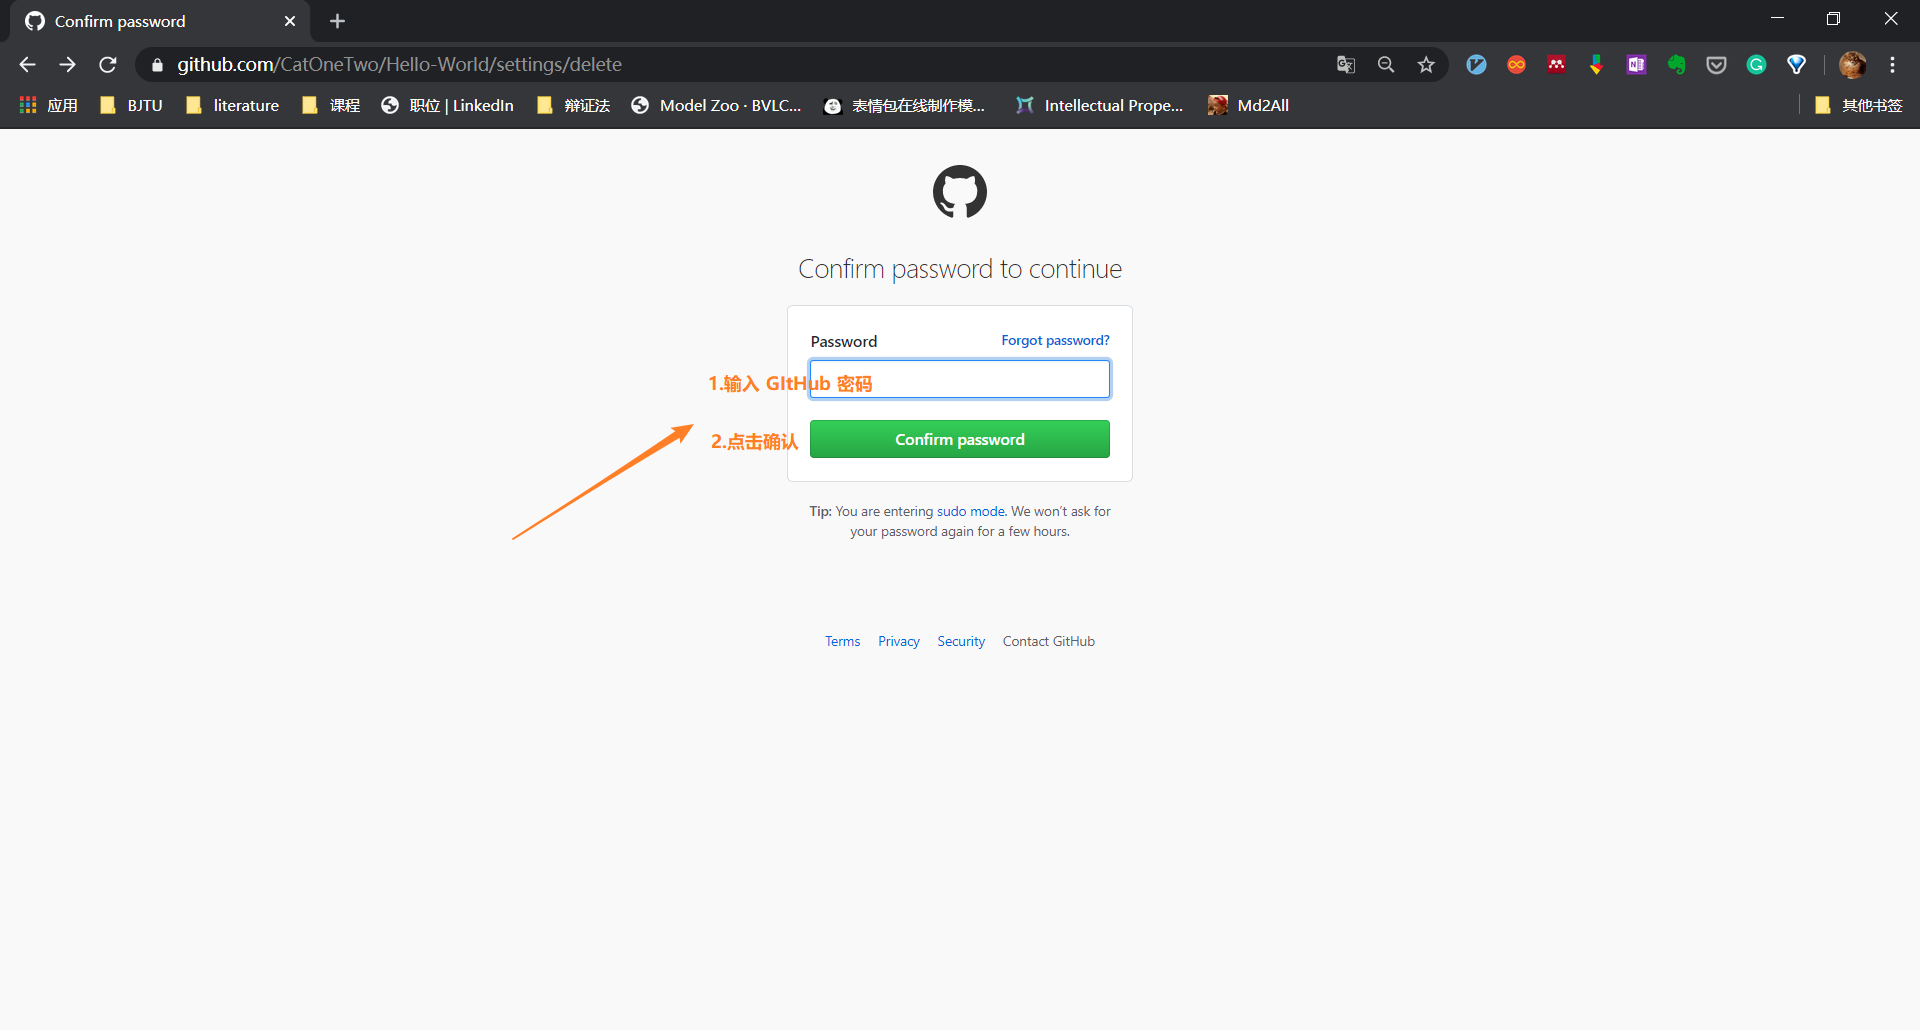Click the green Confirm password button
The height and width of the screenshot is (1030, 1920).
(960, 439)
